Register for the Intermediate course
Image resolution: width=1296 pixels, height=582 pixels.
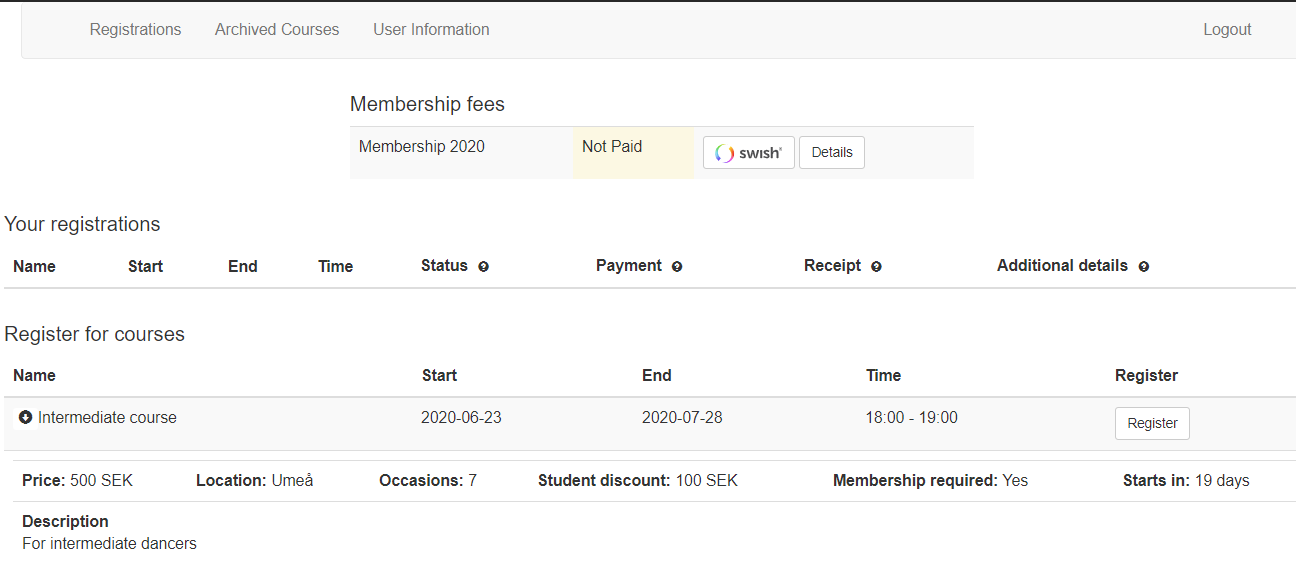(1151, 423)
